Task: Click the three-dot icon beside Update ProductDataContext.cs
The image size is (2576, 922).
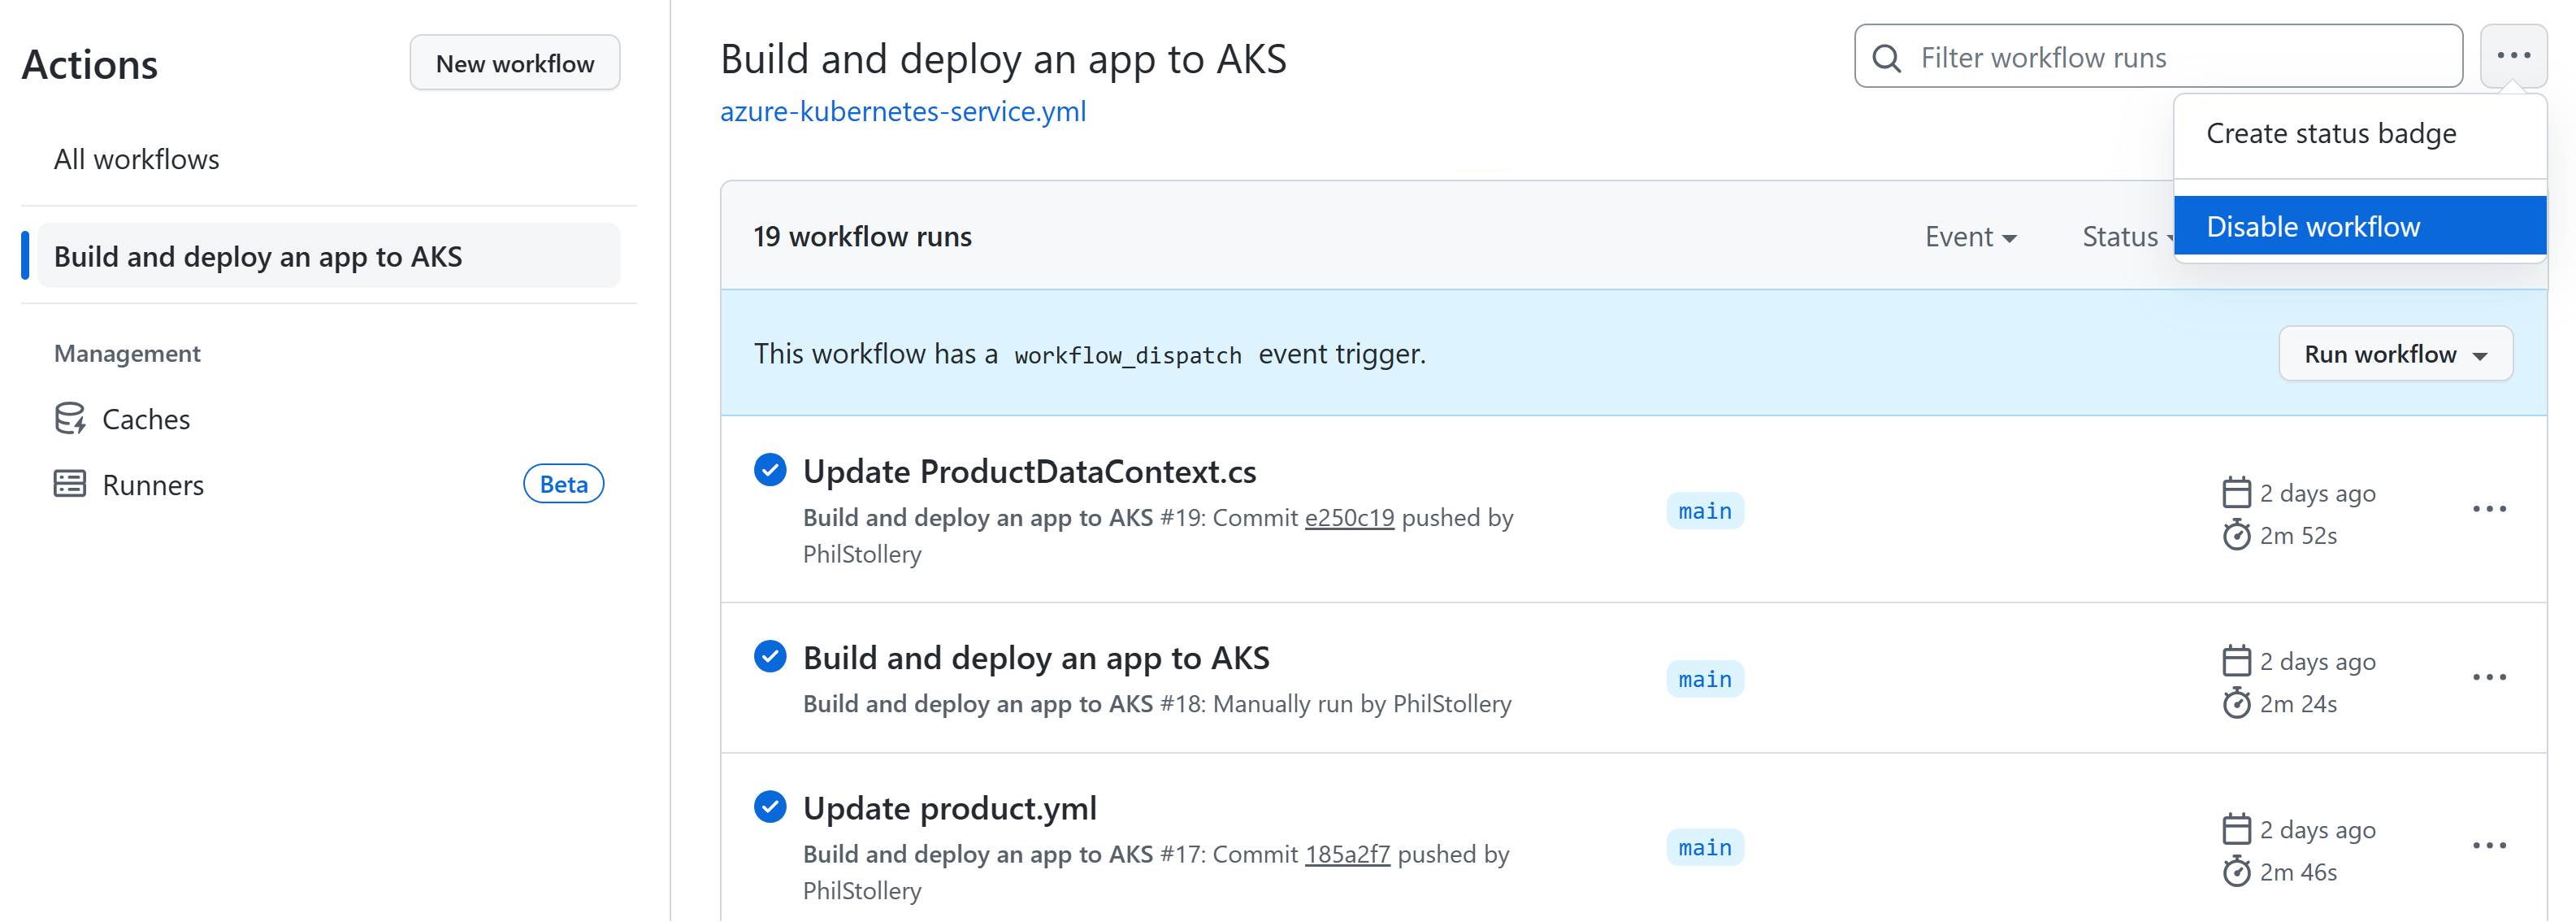Action: pos(2491,510)
